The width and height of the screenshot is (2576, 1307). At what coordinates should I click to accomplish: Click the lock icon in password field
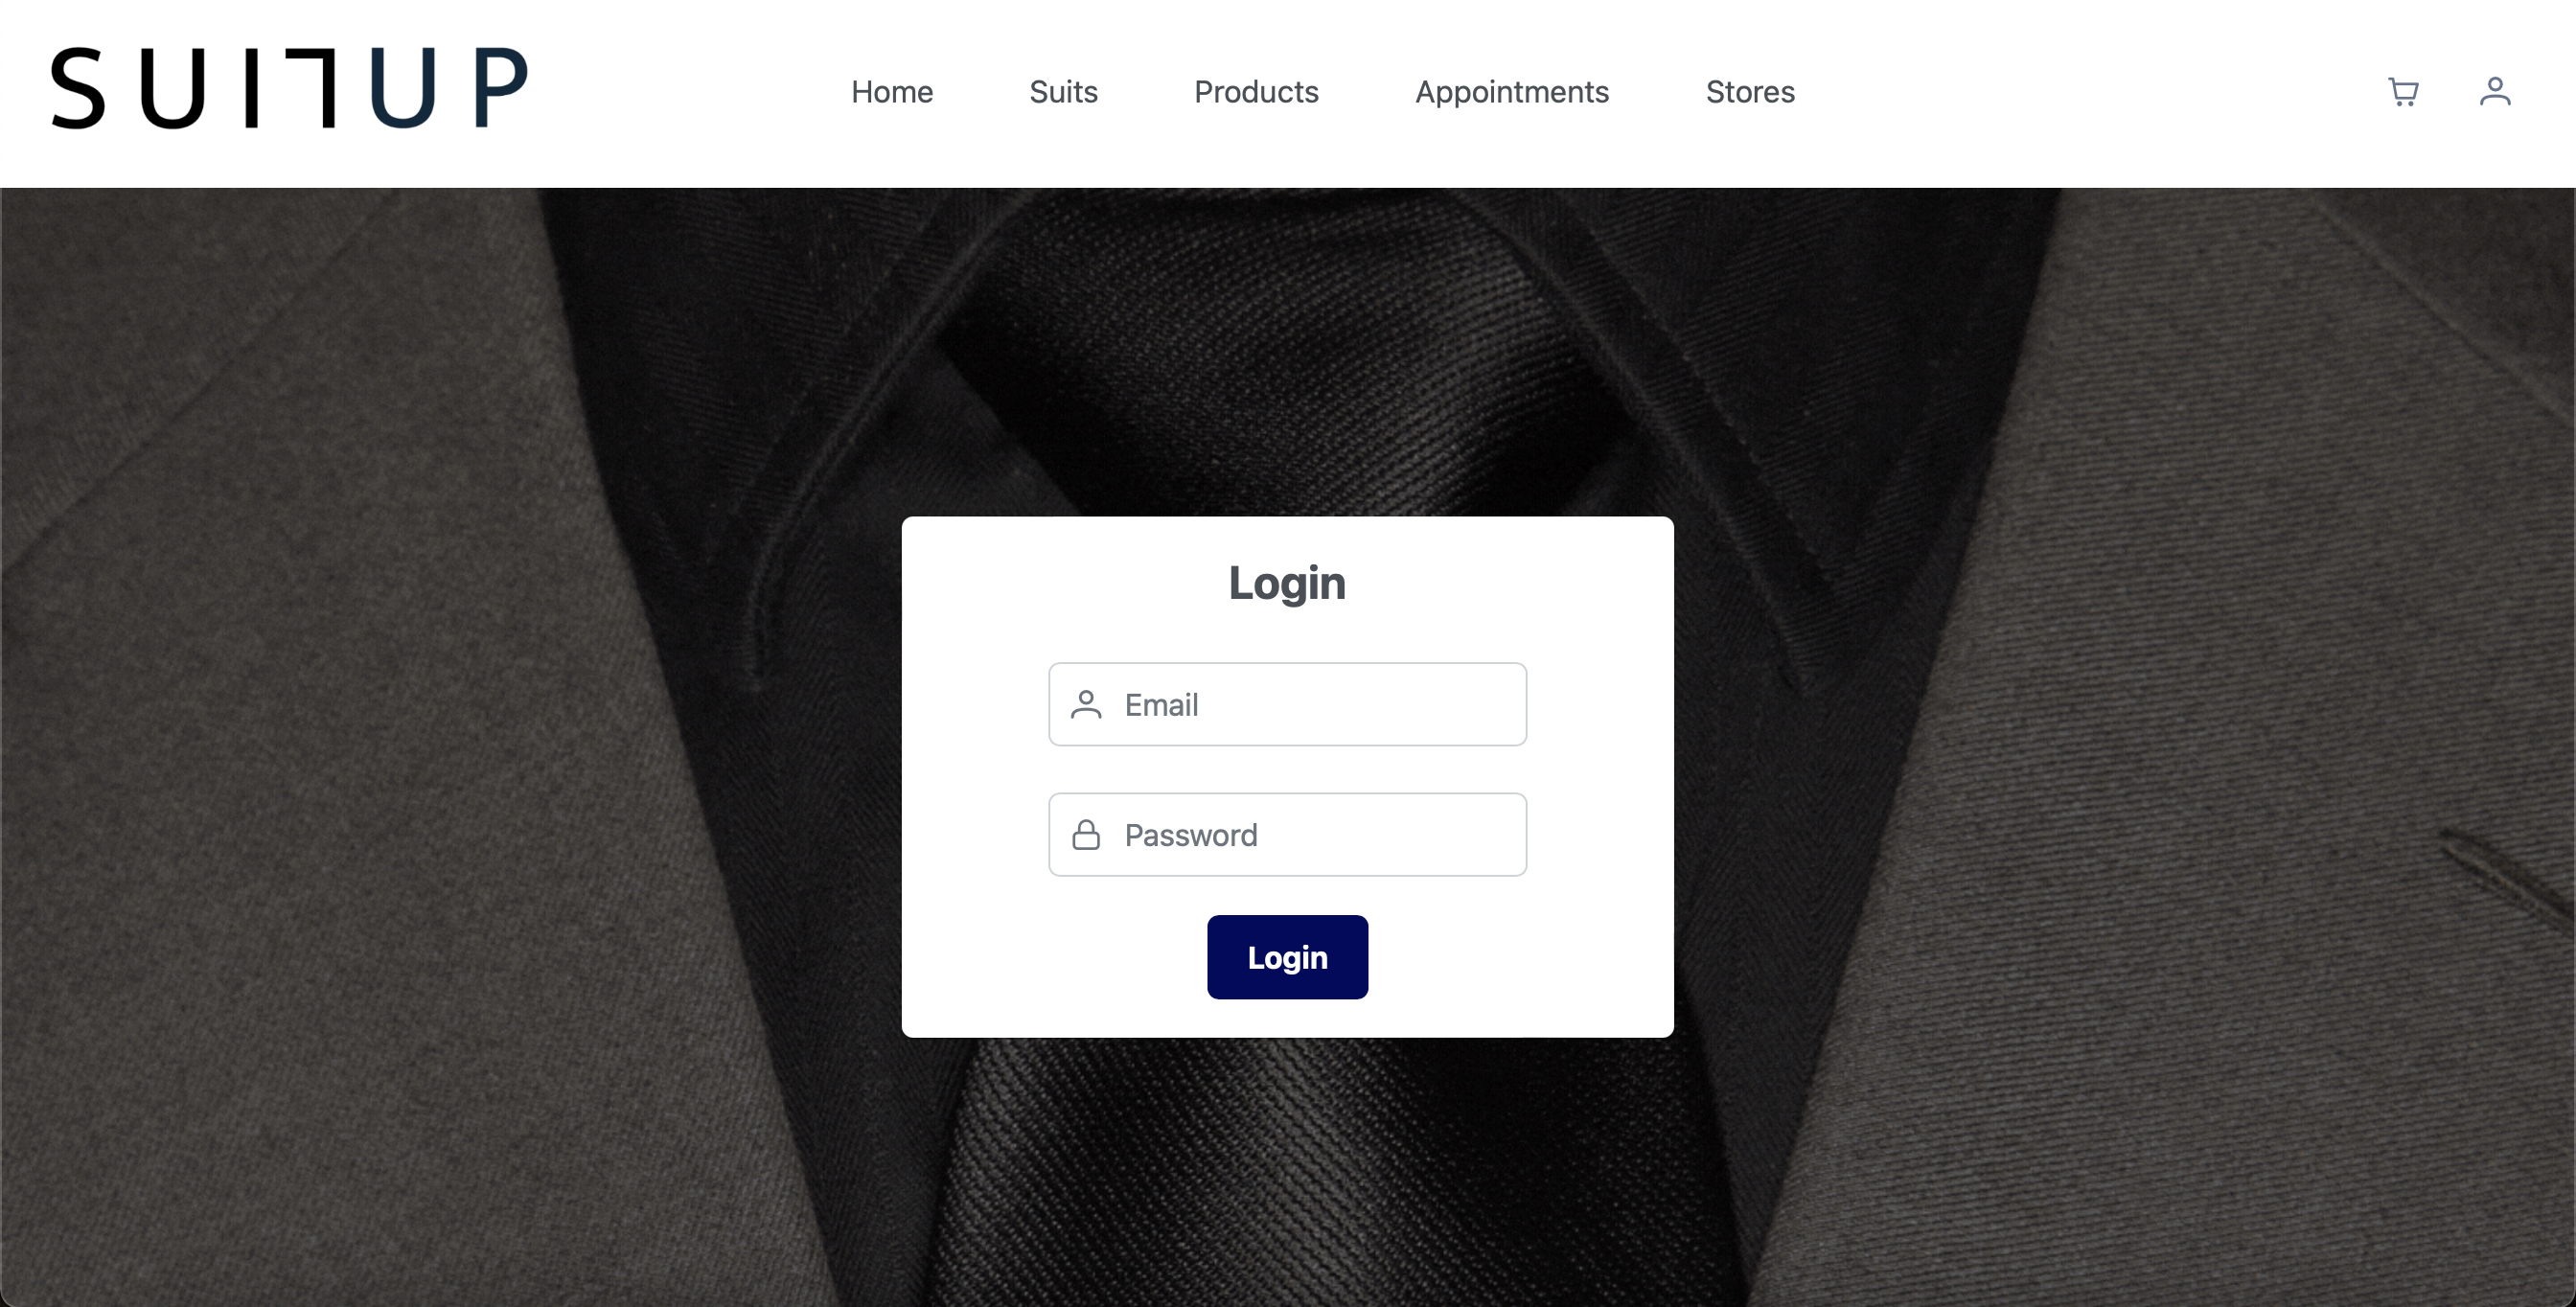click(1087, 834)
